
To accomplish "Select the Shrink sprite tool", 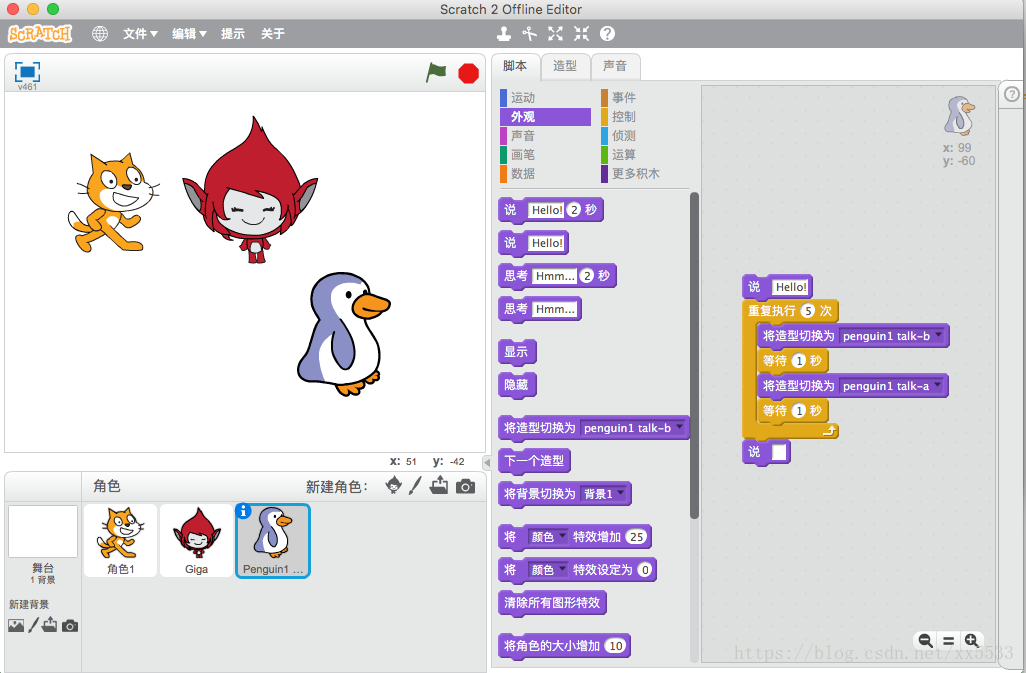I will (581, 33).
